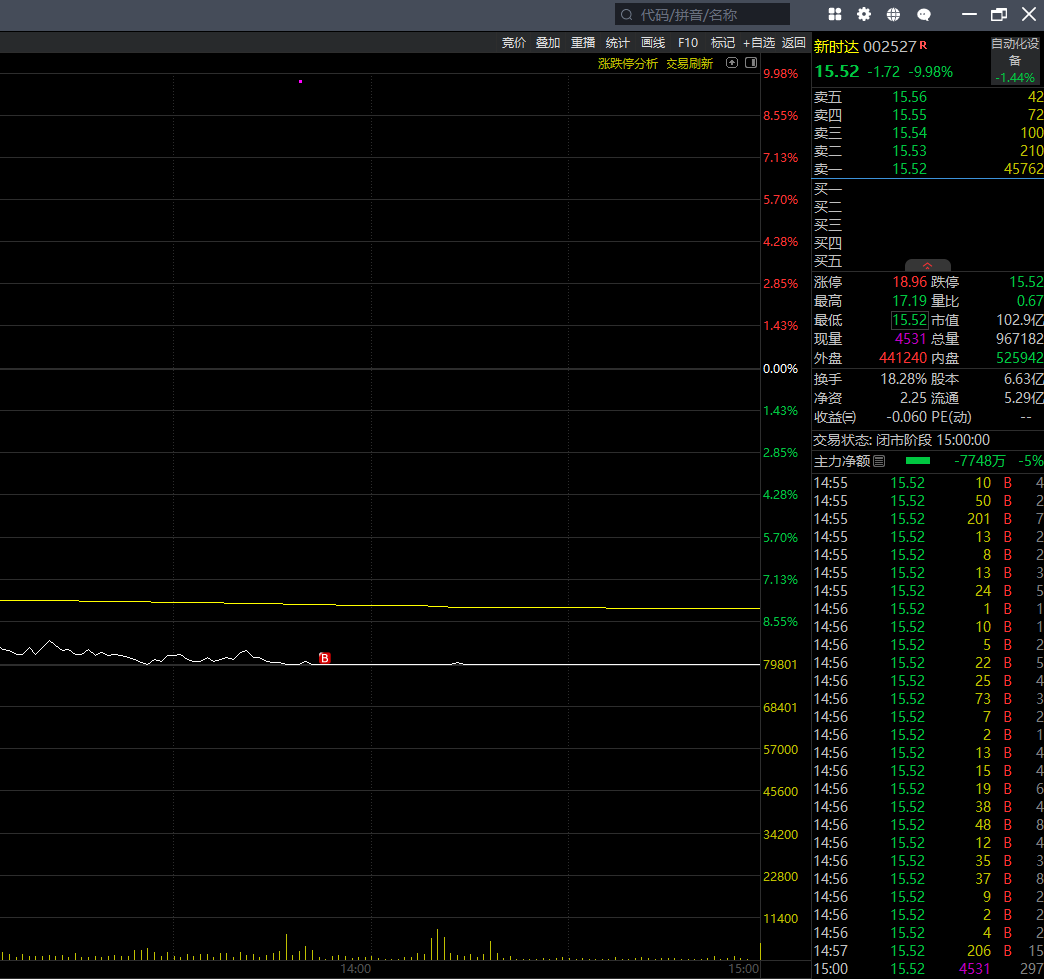Restore the window size
Screen dimensions: 1044x979
click(x=999, y=14)
